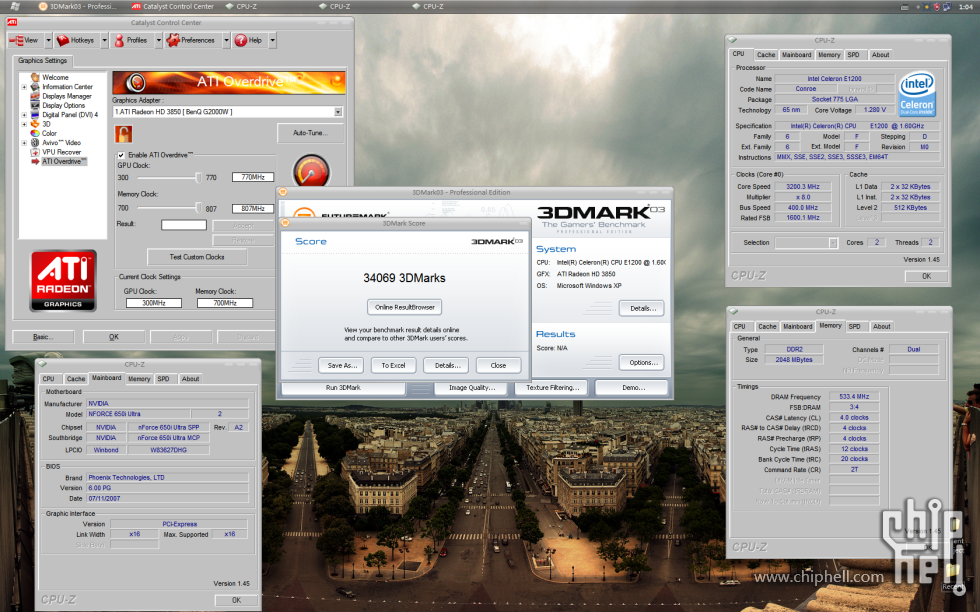980x612 pixels.
Task: Click the Digital Panel (DVI) 4 tree icon
Action: click(35, 115)
